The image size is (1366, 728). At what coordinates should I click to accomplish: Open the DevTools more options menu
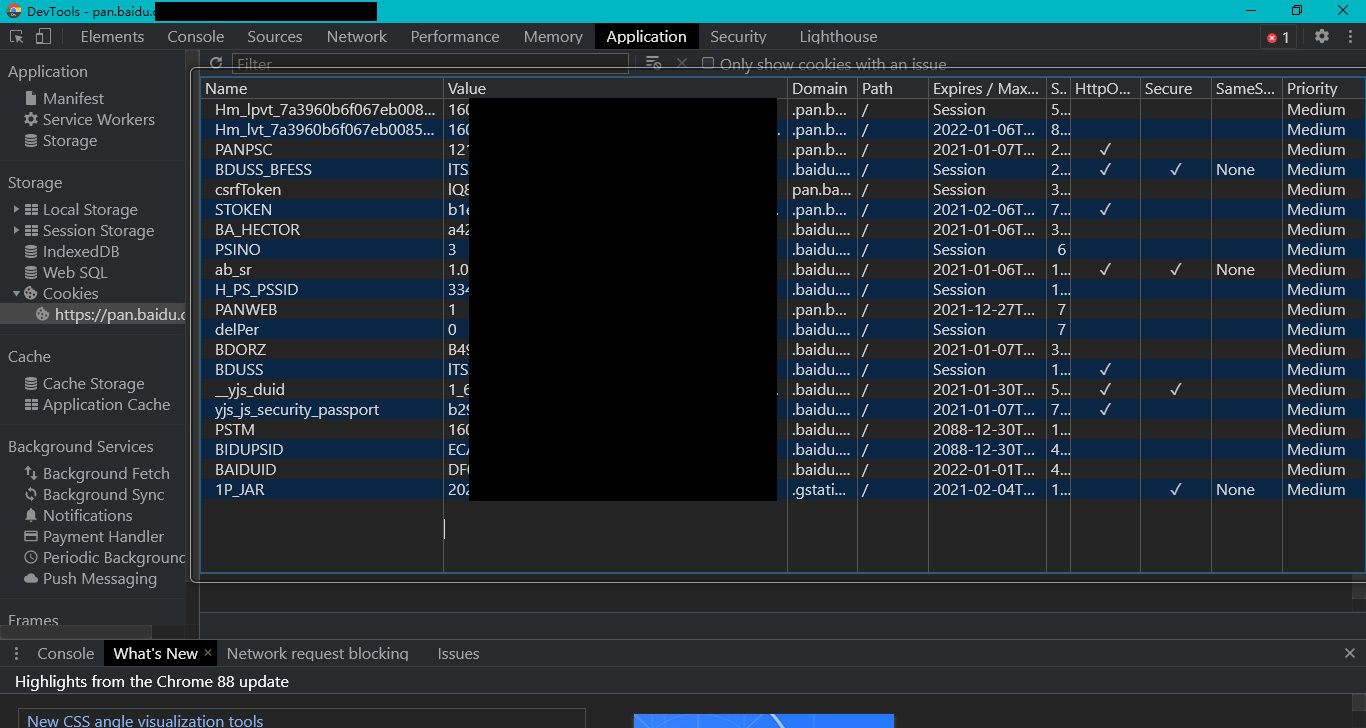tap(1348, 36)
